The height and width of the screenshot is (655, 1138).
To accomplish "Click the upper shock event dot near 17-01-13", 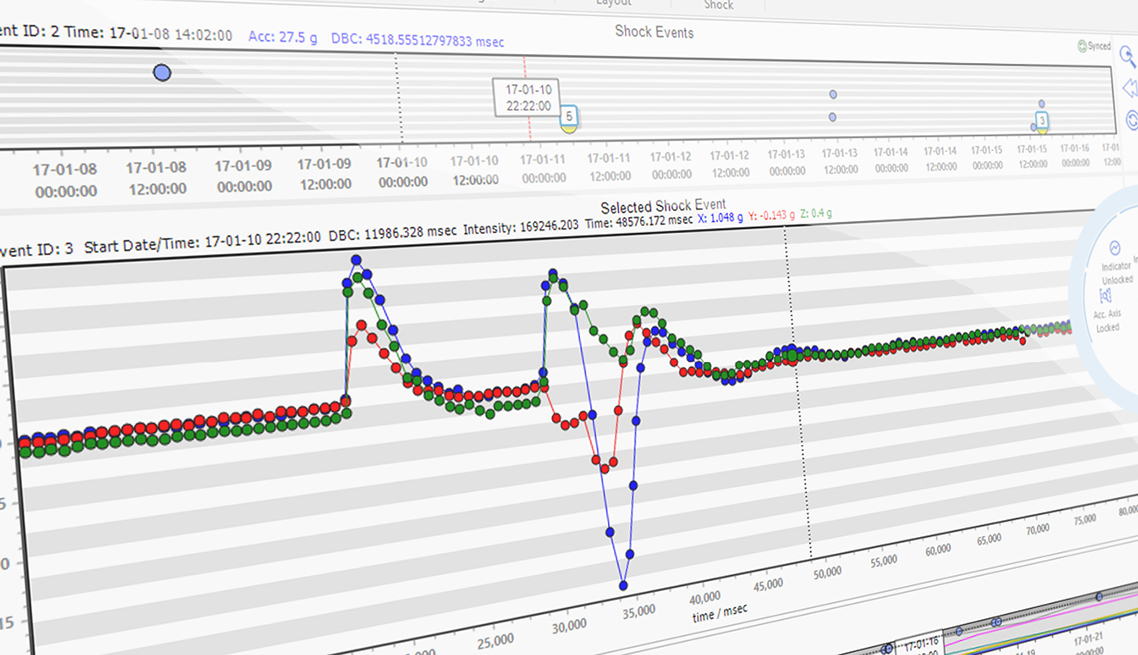I will [x=833, y=94].
